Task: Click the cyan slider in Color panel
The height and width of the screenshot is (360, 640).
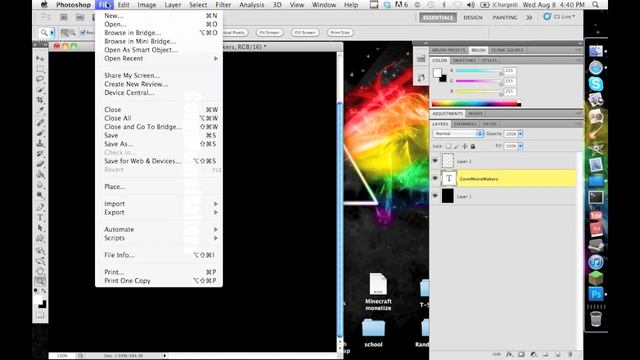Action: point(478,71)
